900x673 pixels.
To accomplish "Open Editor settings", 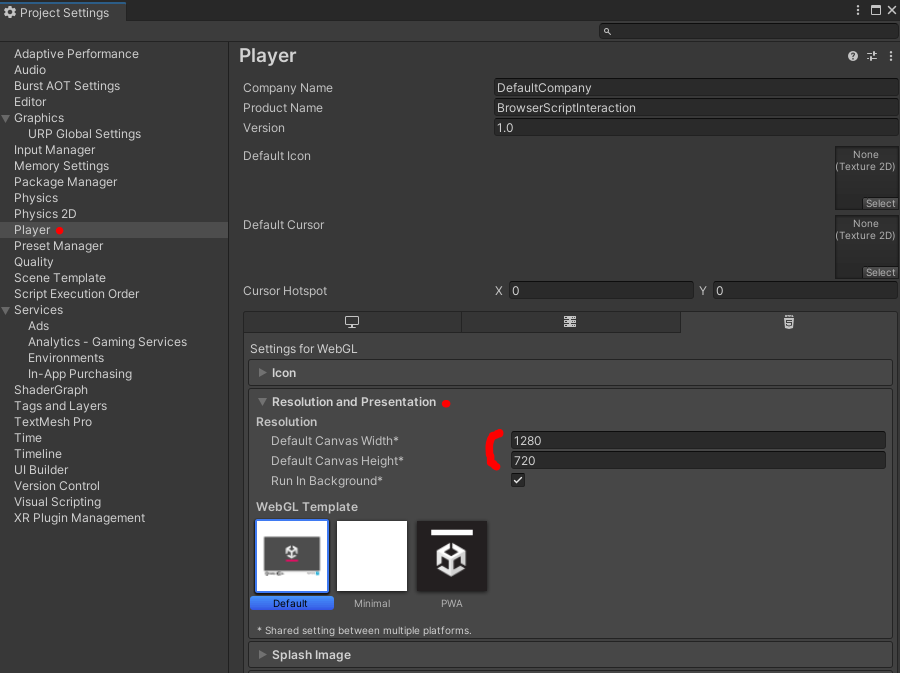I will click(x=30, y=102).
